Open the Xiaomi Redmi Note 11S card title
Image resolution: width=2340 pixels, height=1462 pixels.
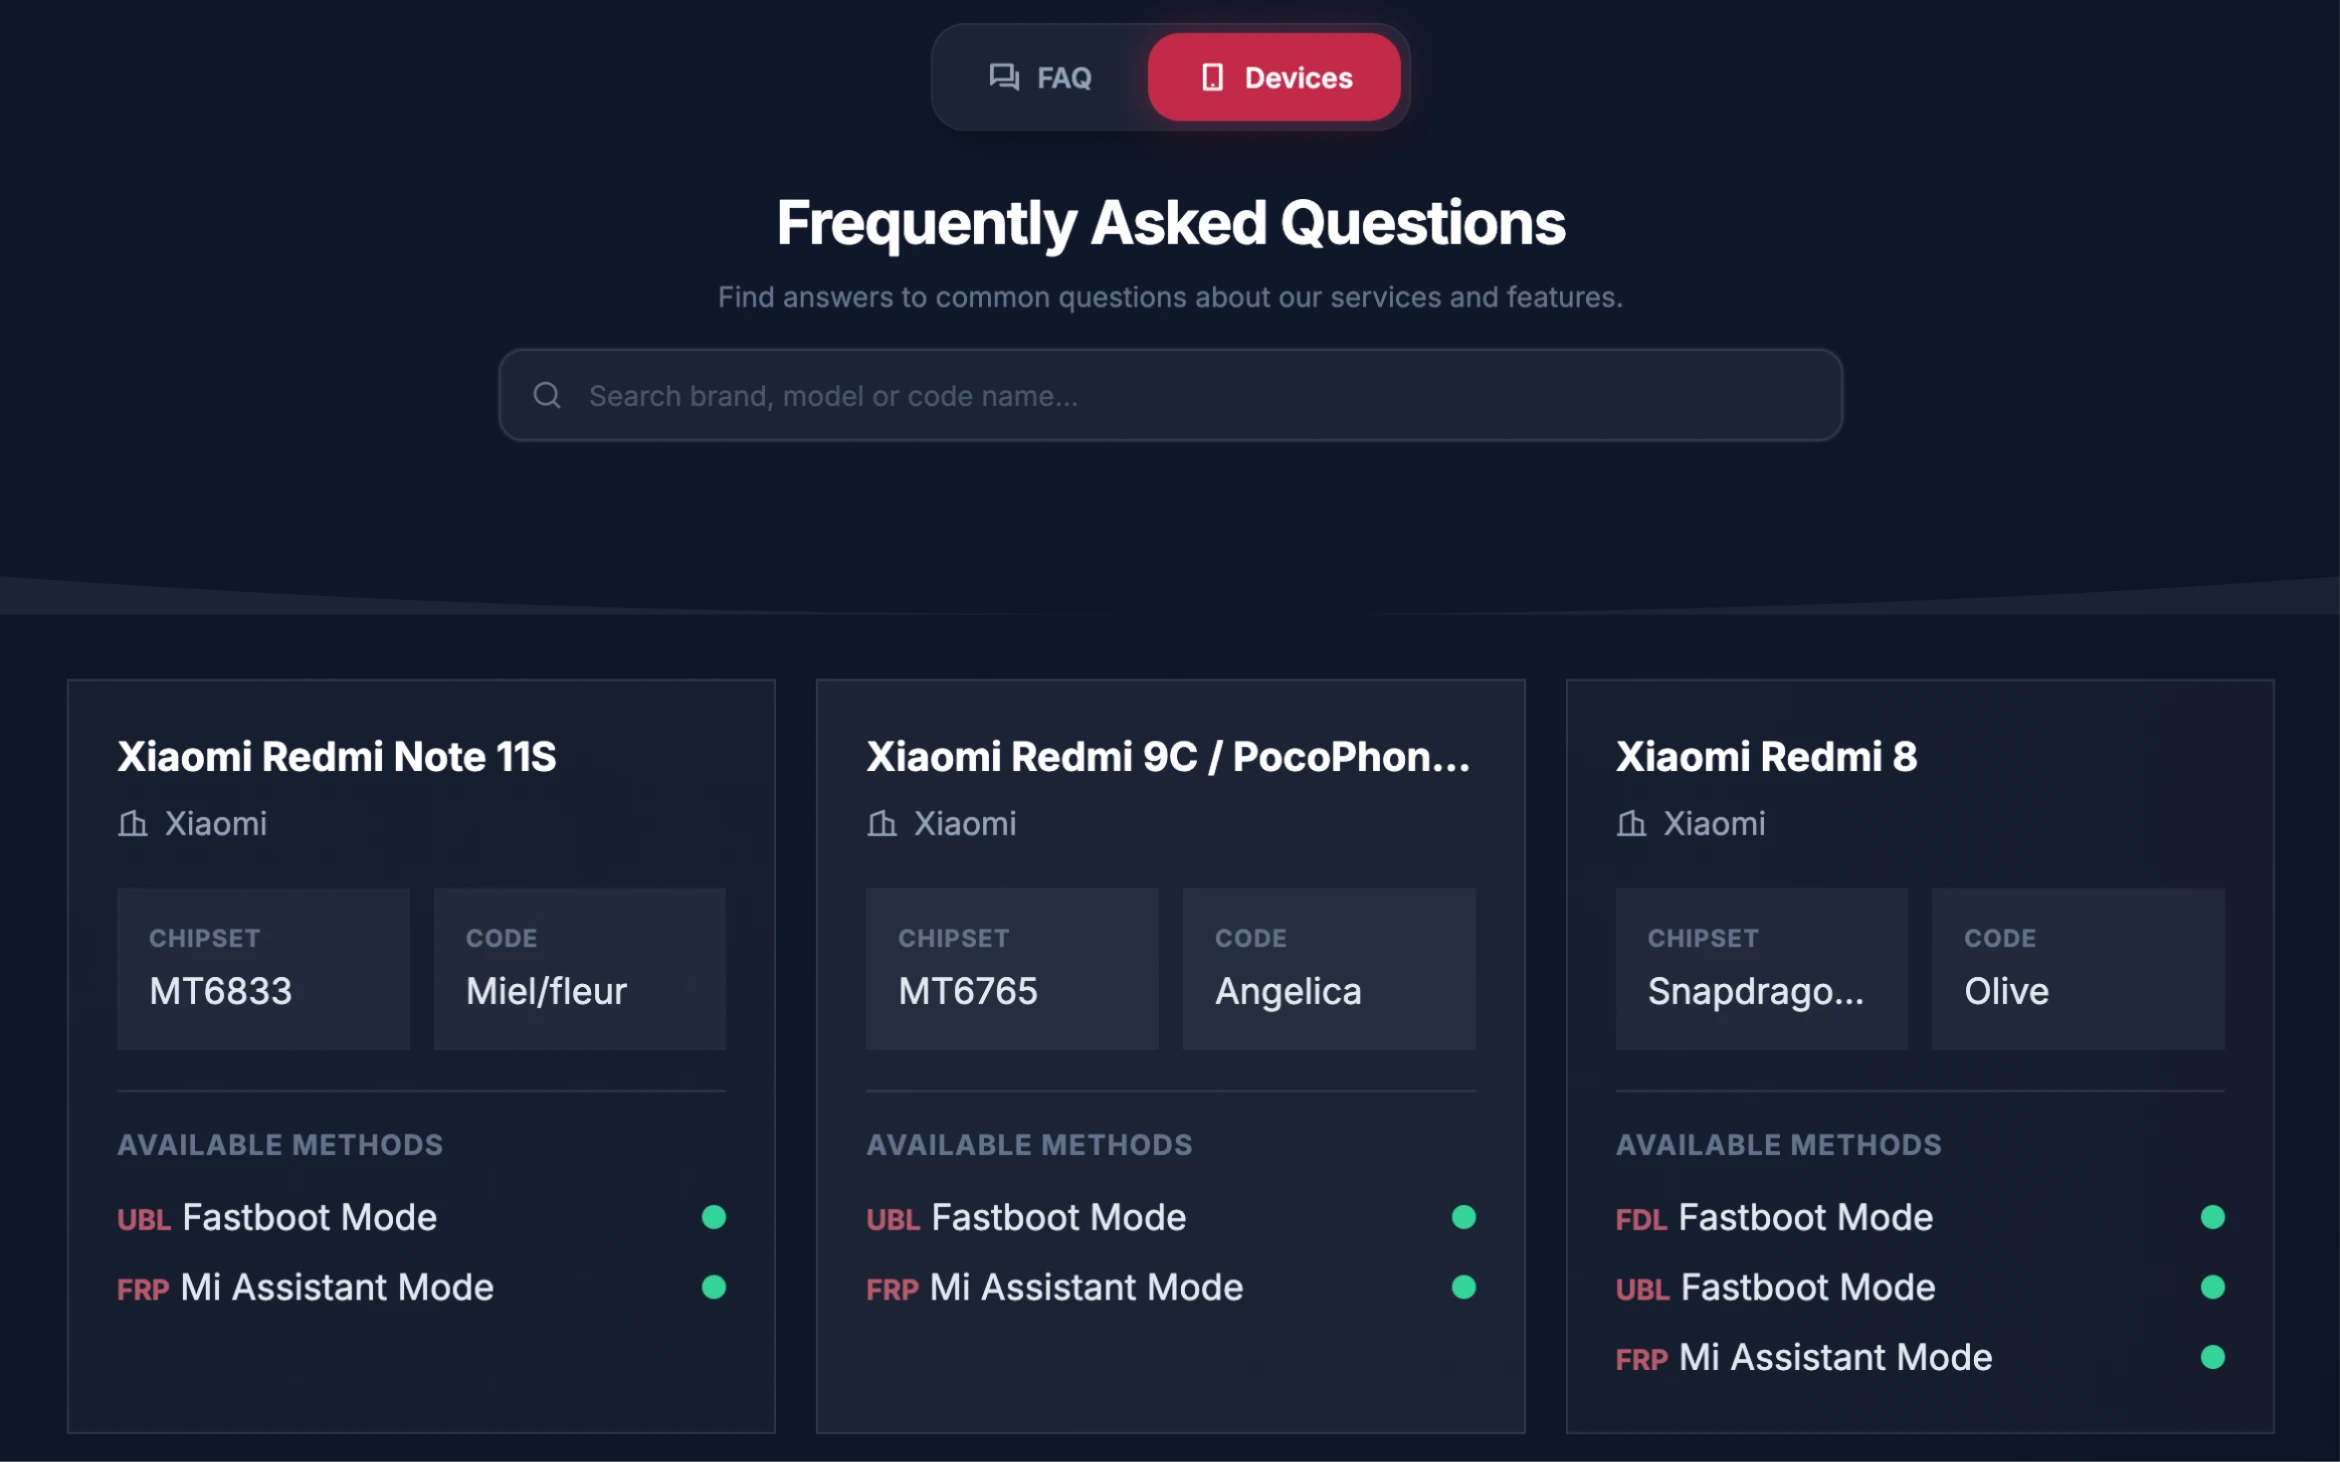click(337, 757)
